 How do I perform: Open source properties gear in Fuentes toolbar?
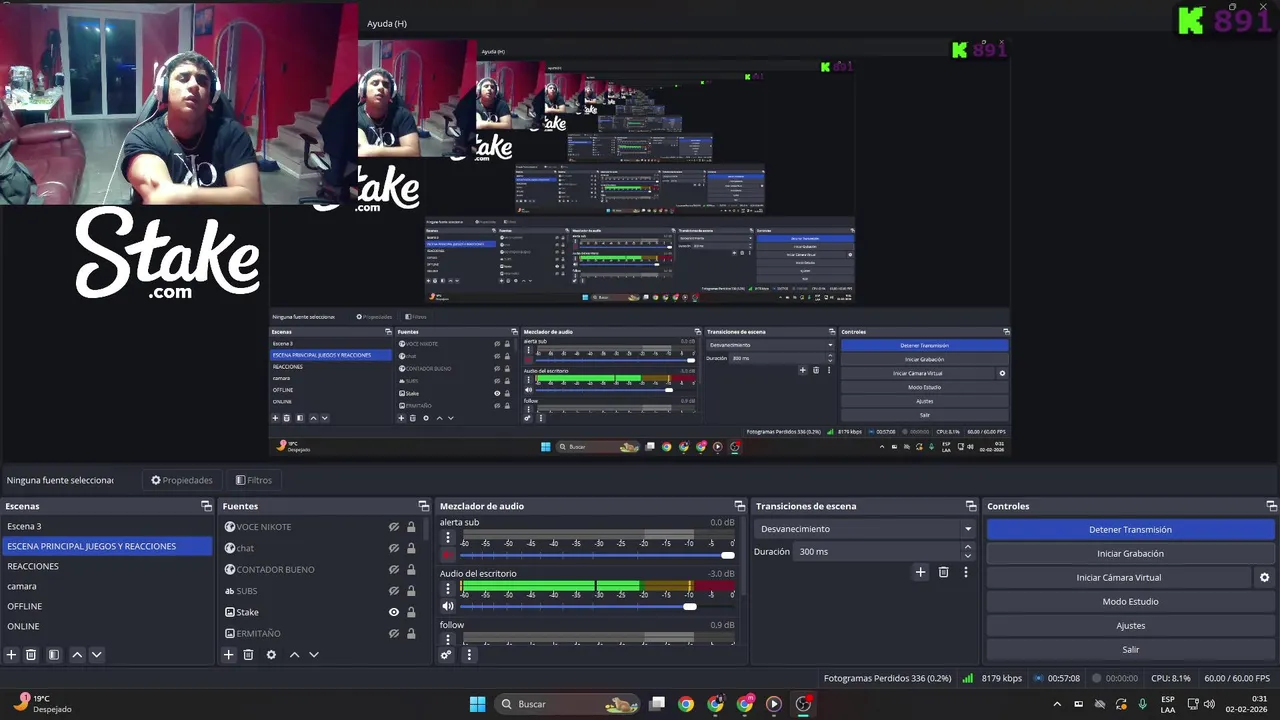pos(271,655)
